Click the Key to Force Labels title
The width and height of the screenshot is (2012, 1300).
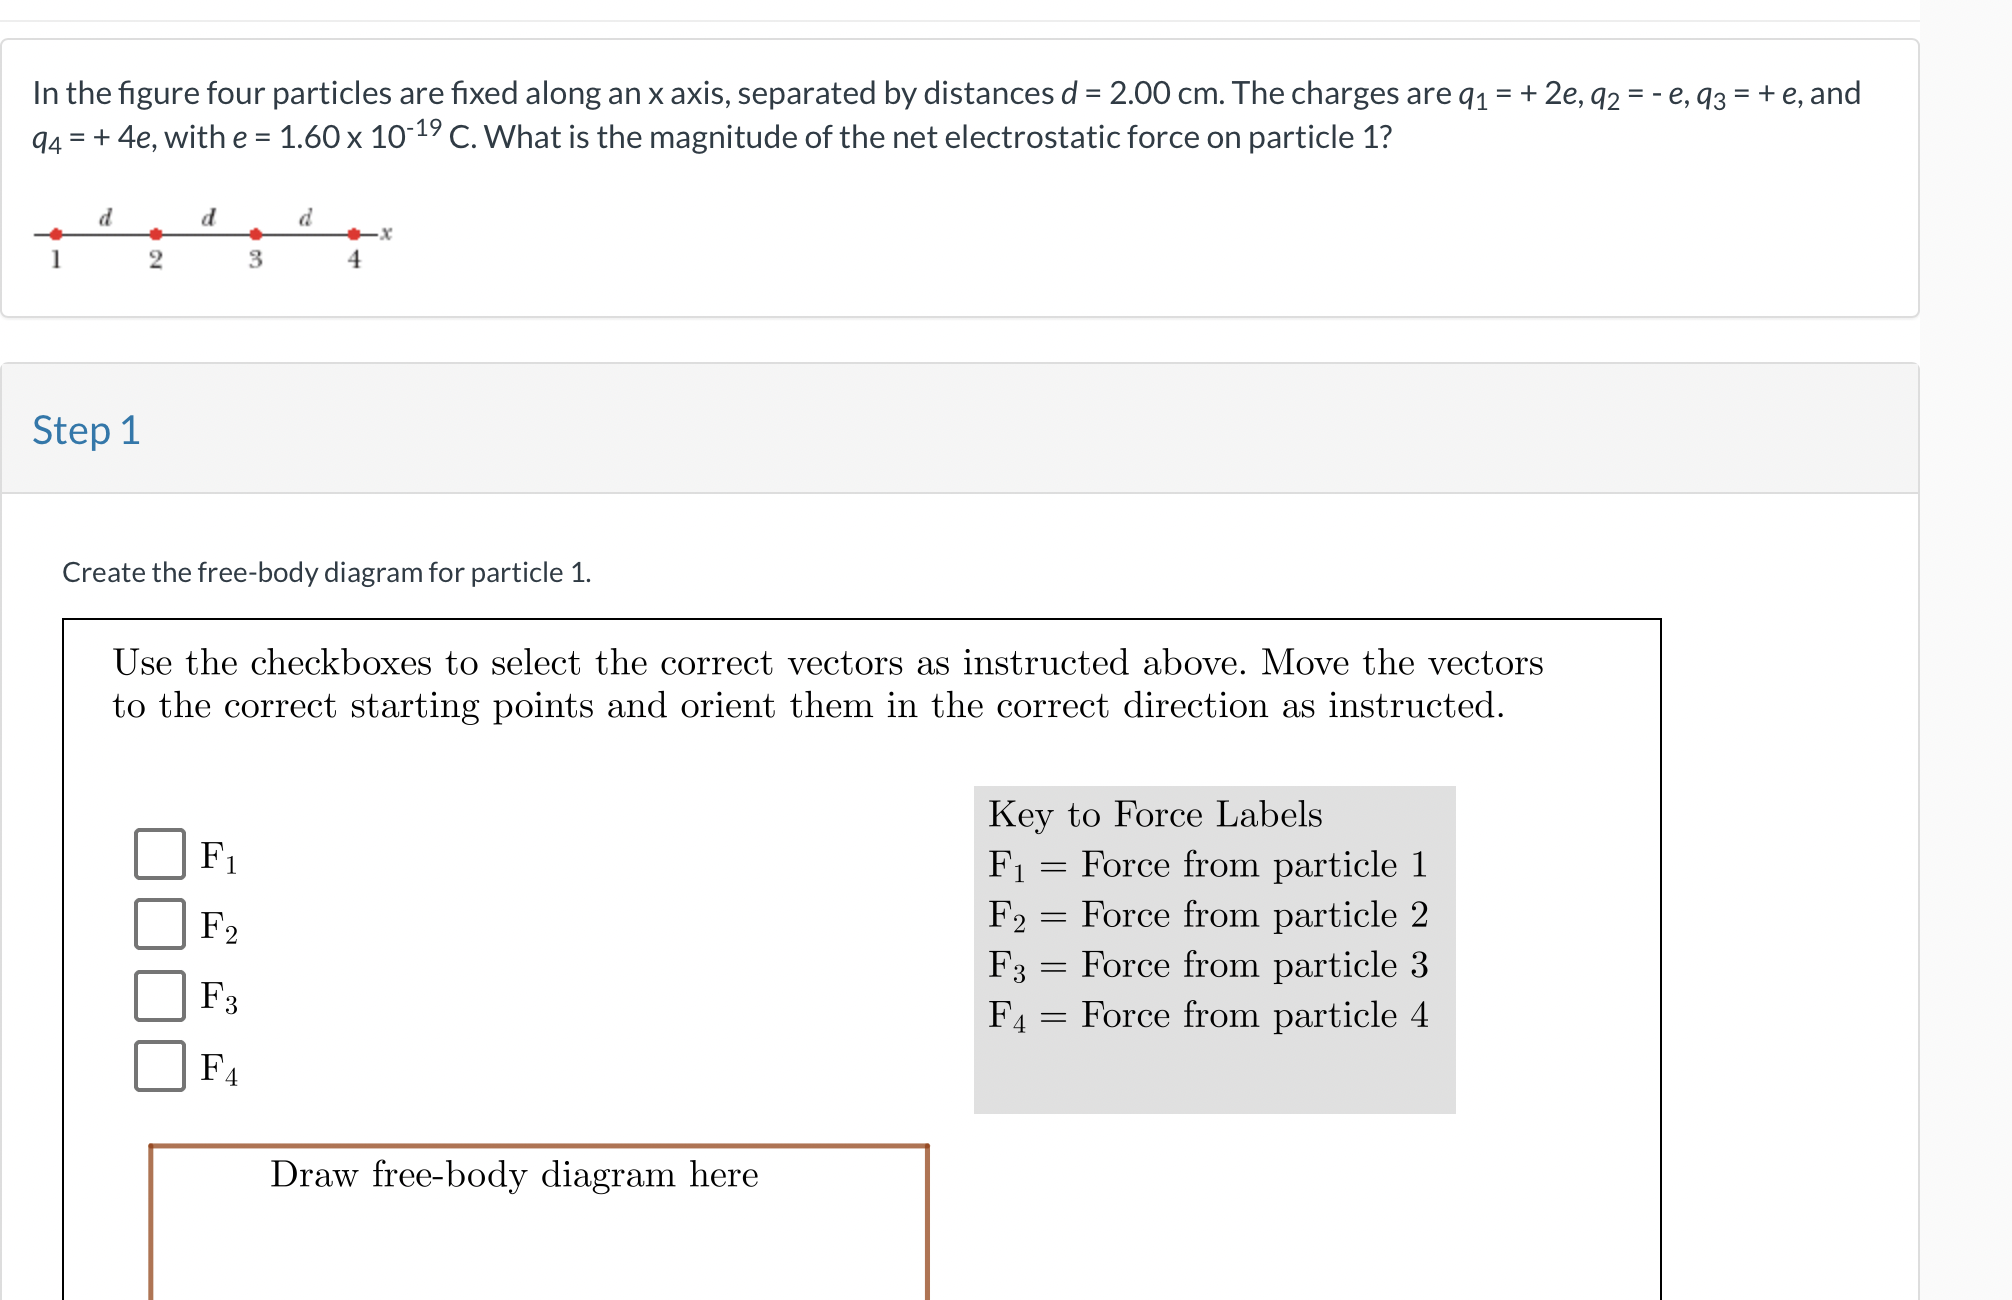[1155, 814]
